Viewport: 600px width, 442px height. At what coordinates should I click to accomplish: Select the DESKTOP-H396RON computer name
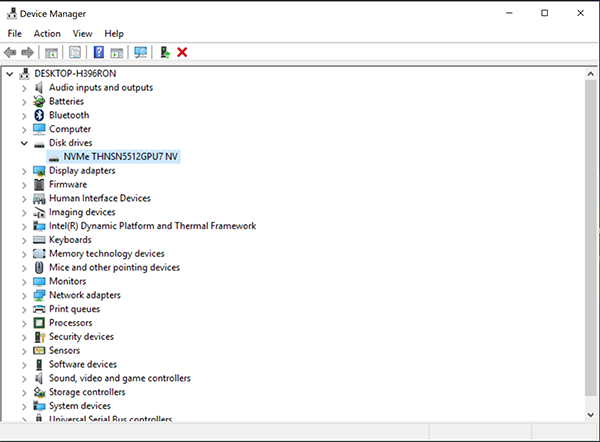tap(75, 73)
